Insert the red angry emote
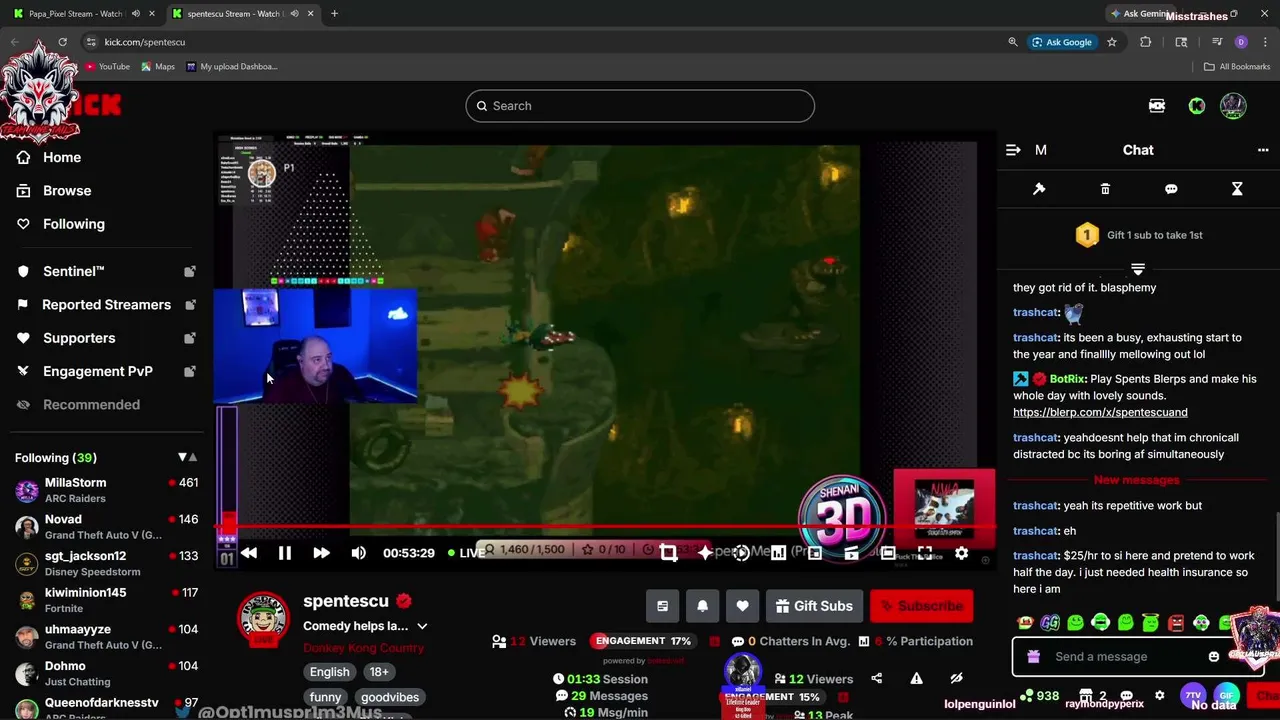This screenshot has width=1280, height=720. coord(1176,623)
